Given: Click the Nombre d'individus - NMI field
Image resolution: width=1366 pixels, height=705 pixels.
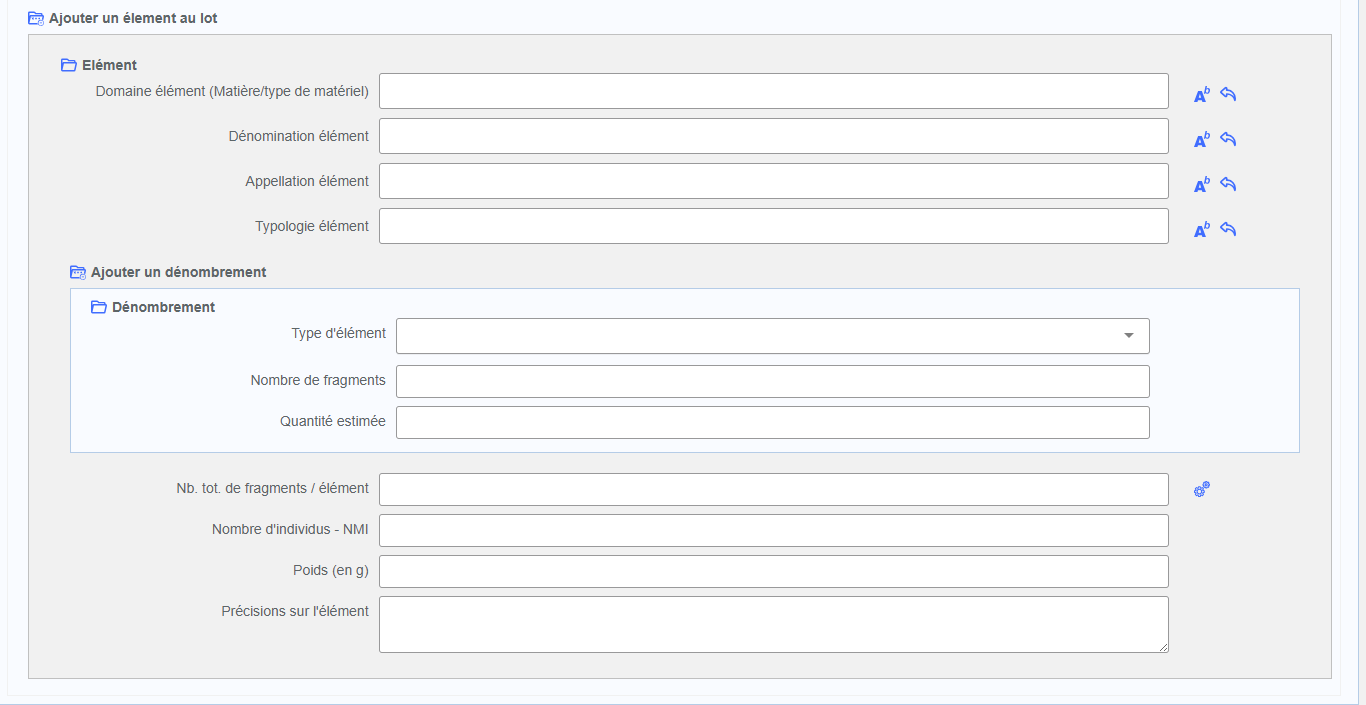Looking at the screenshot, I should (x=773, y=530).
